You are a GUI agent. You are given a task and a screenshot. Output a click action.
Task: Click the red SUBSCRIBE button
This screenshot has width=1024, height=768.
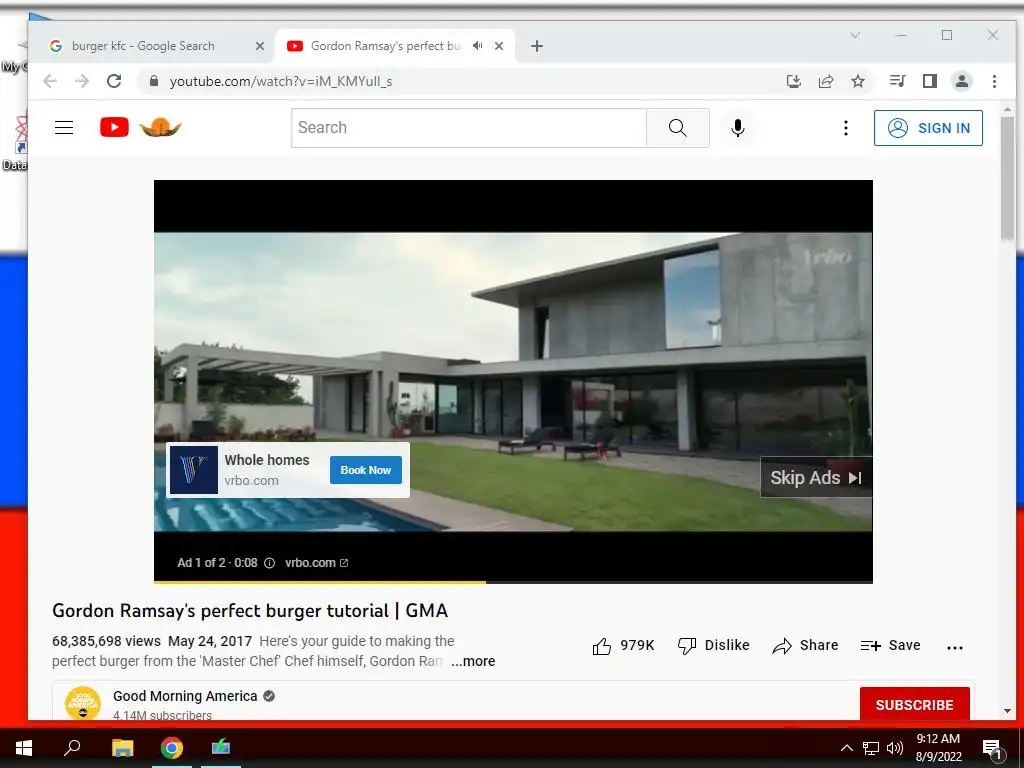[x=914, y=705]
